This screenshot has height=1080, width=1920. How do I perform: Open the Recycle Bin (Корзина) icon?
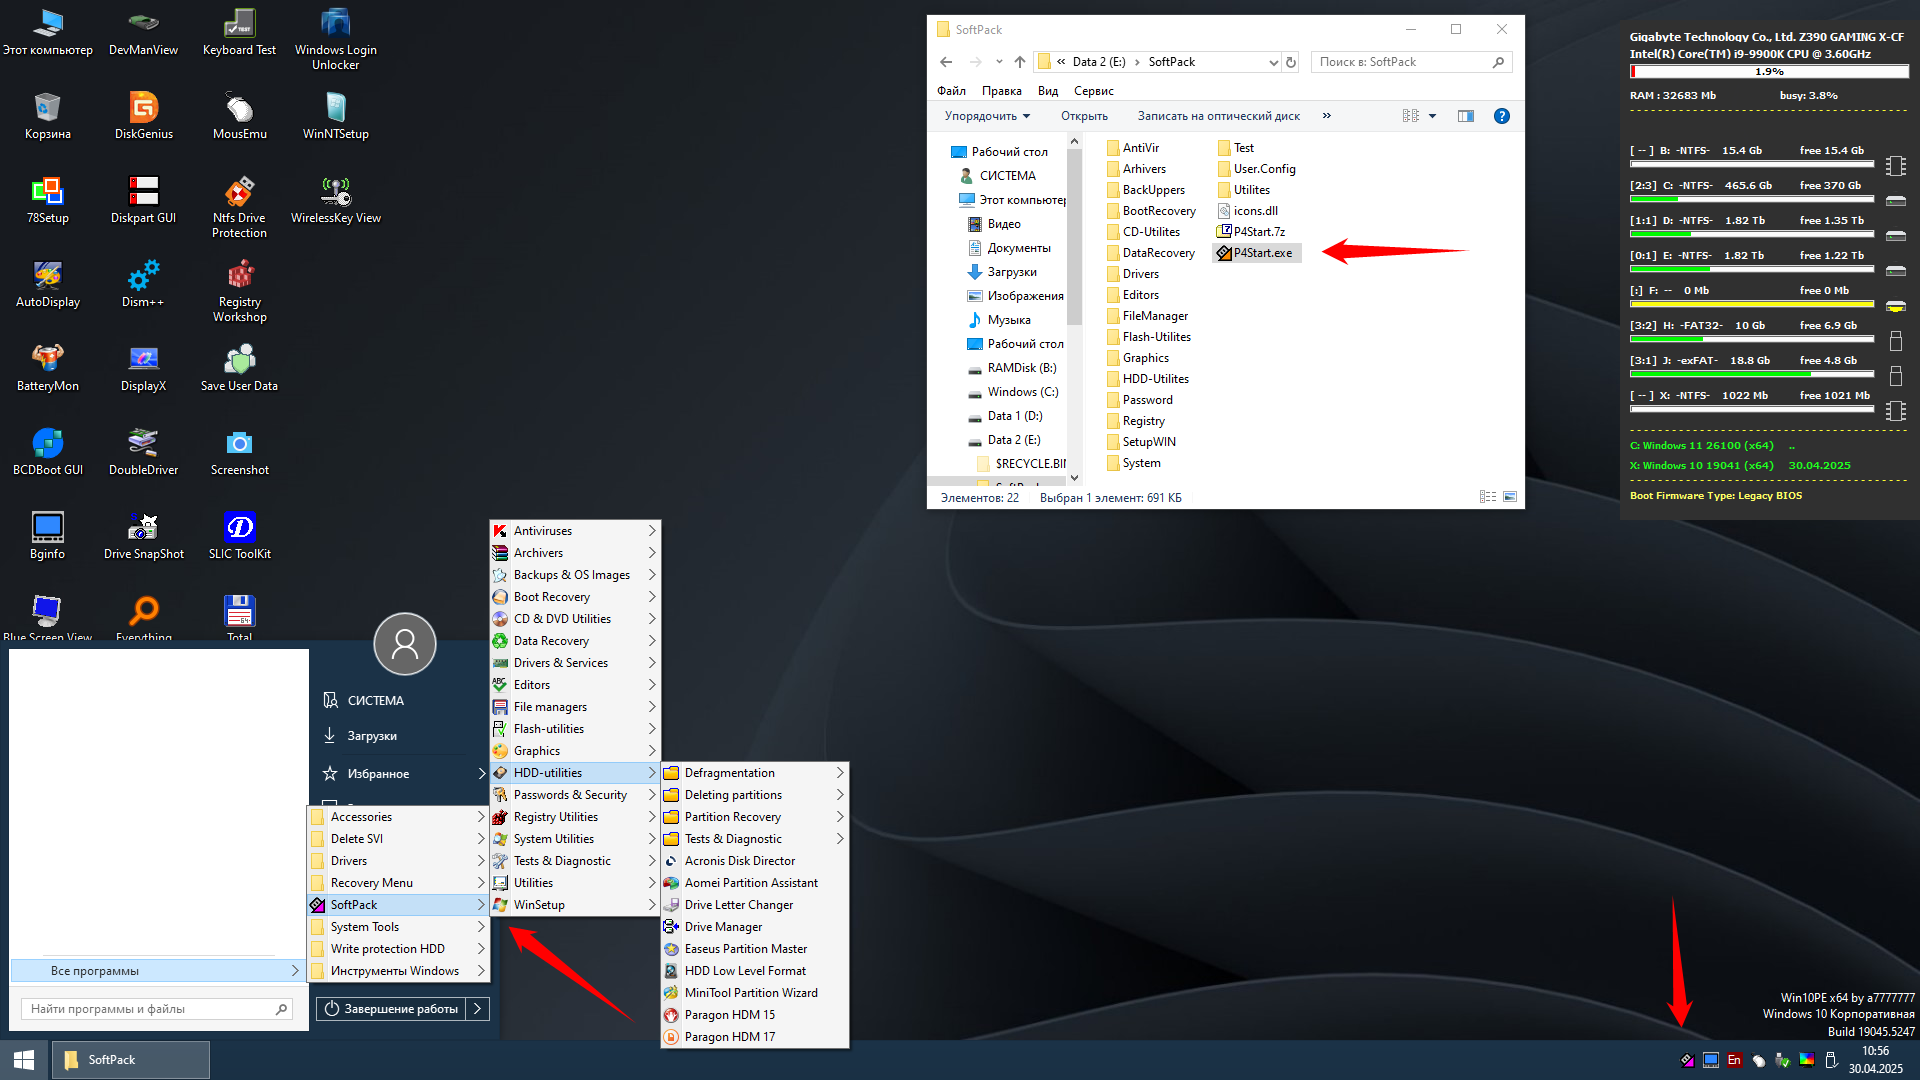[47, 116]
